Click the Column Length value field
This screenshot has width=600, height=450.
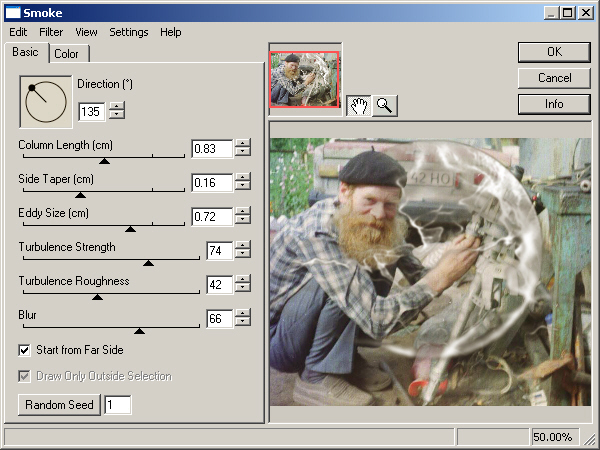[x=211, y=148]
